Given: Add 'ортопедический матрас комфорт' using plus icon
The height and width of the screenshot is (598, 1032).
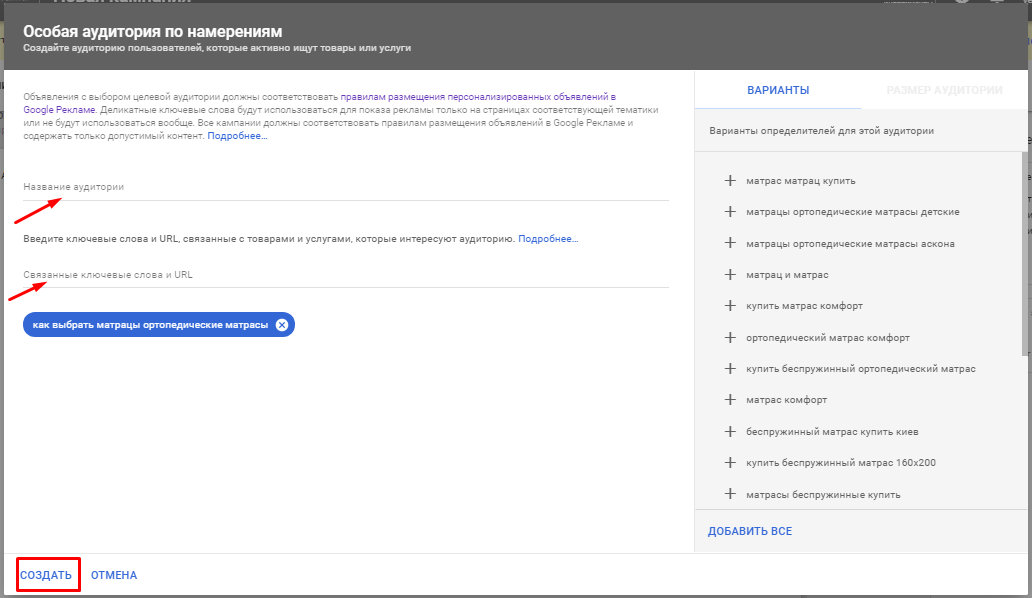Looking at the screenshot, I should click(729, 338).
